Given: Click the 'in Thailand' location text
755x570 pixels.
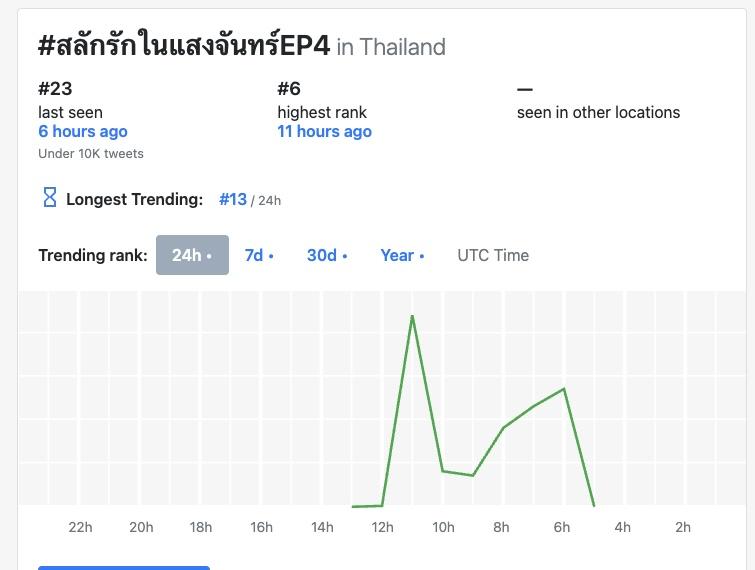Looking at the screenshot, I should (x=391, y=47).
